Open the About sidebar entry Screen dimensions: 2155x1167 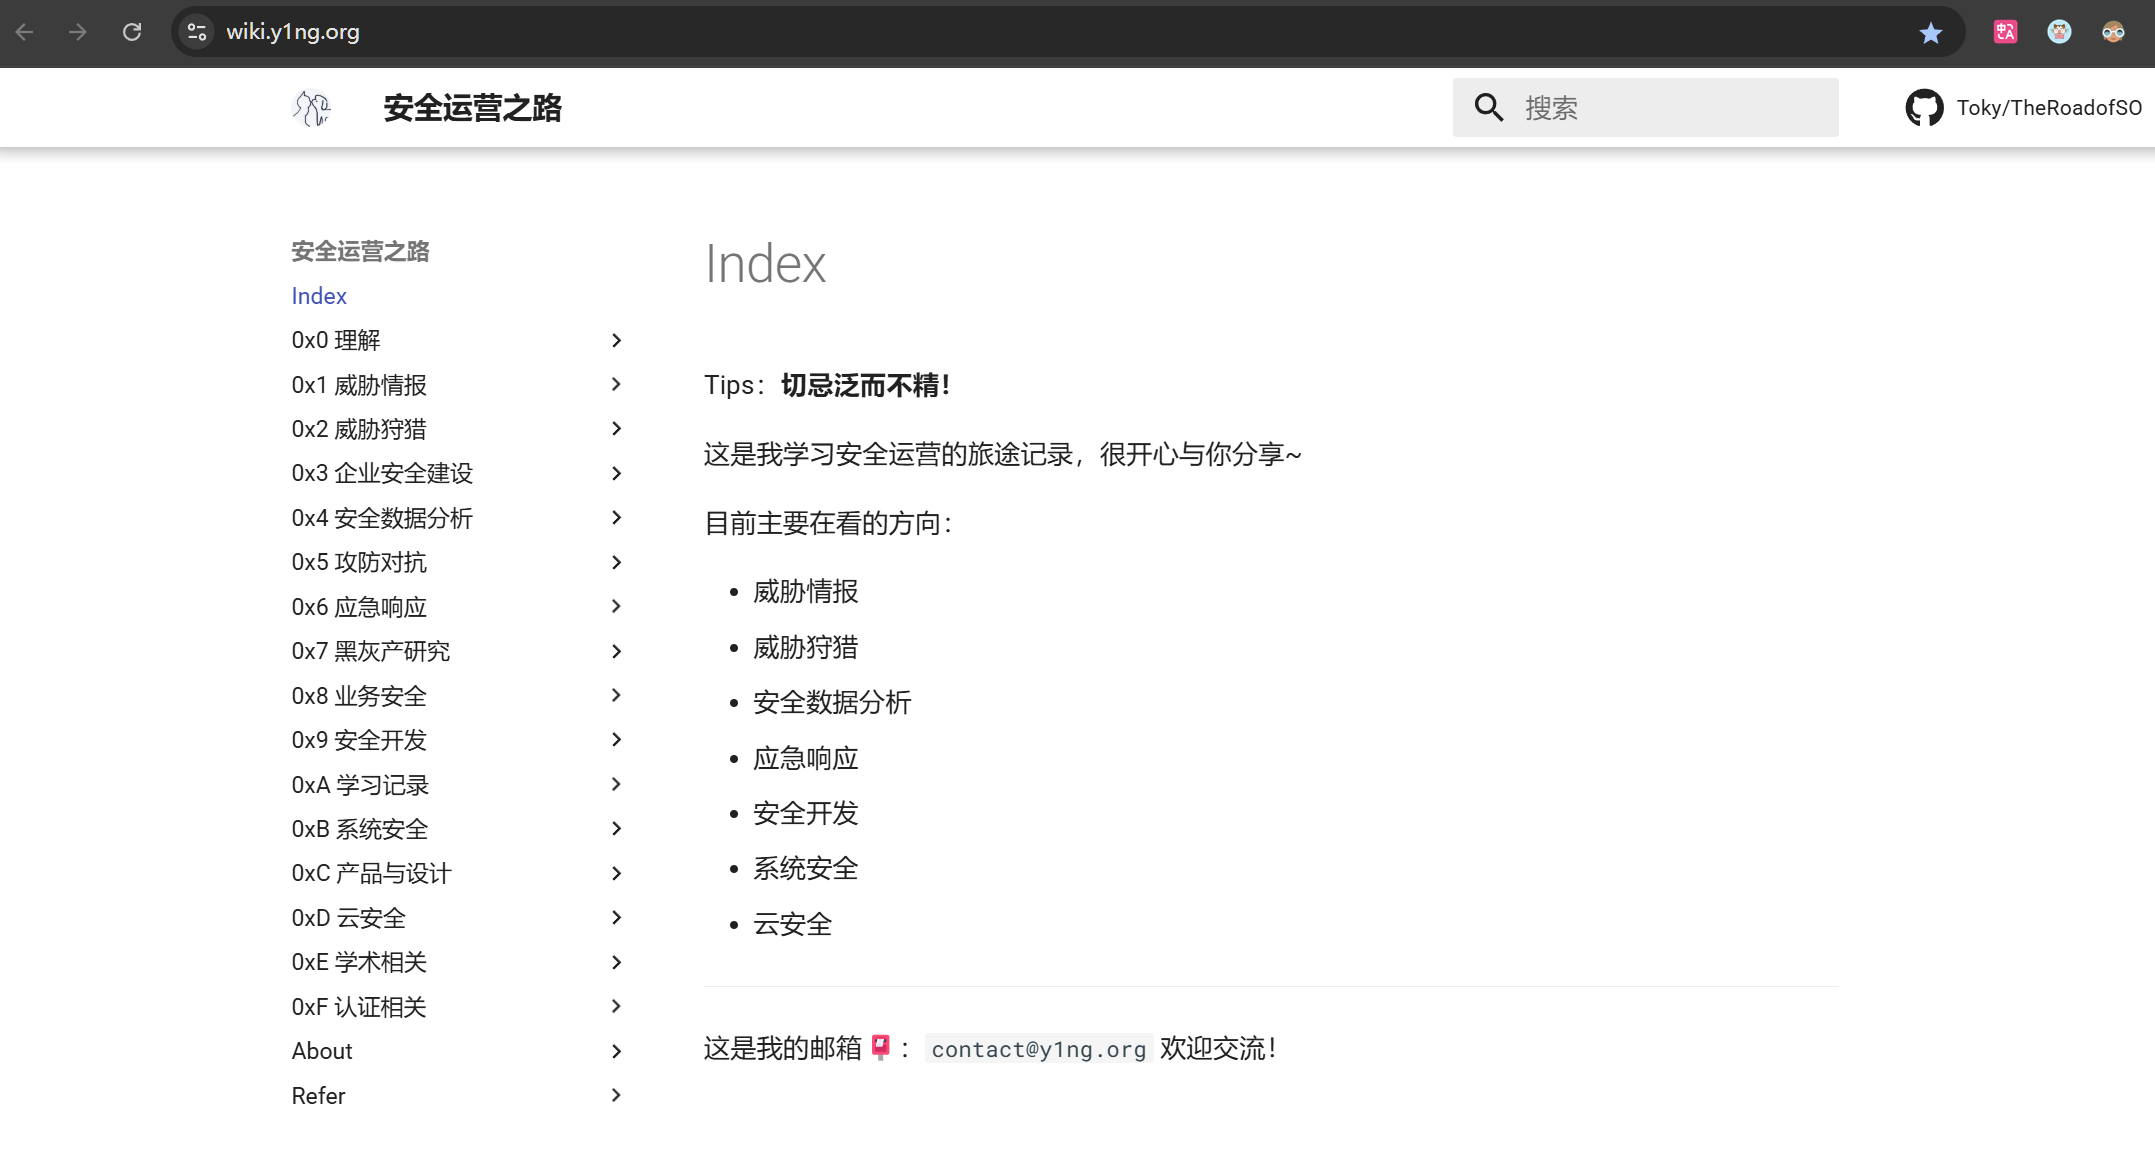click(x=322, y=1051)
